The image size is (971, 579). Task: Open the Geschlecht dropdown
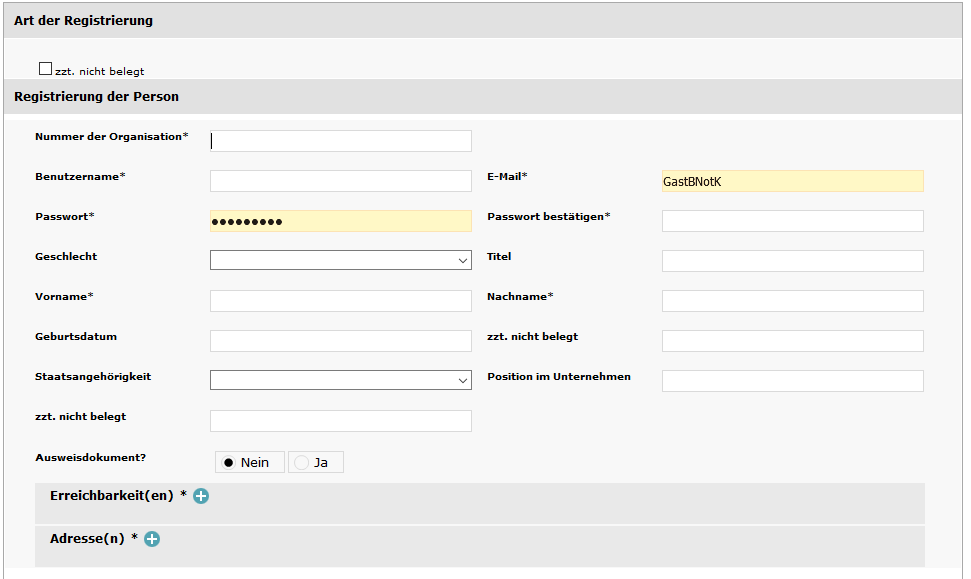[x=341, y=260]
